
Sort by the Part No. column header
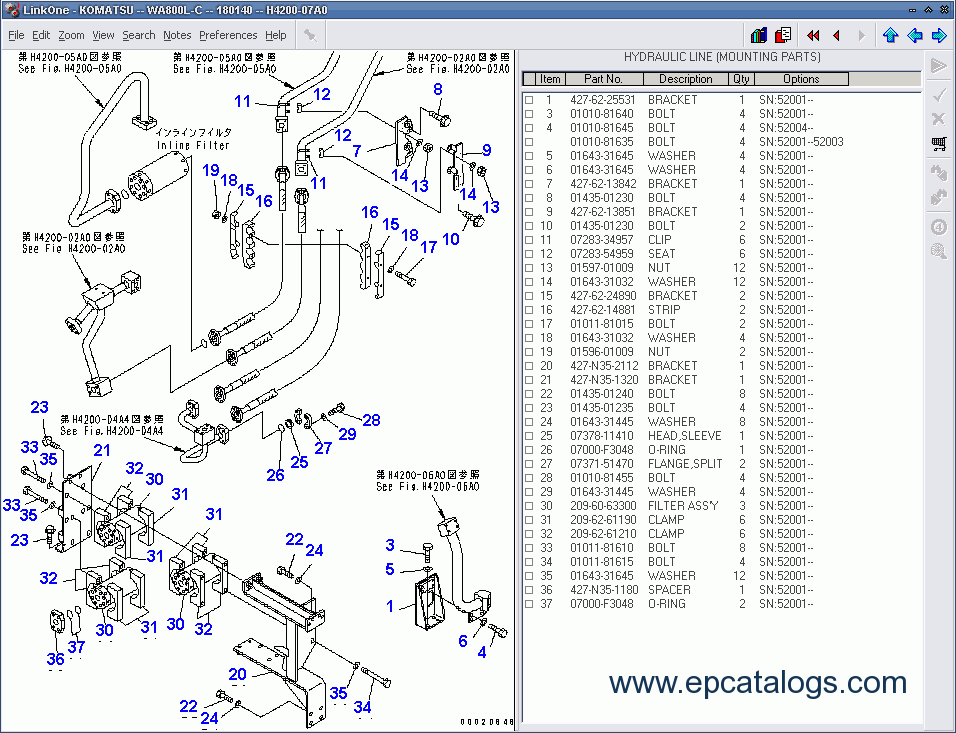pos(604,79)
